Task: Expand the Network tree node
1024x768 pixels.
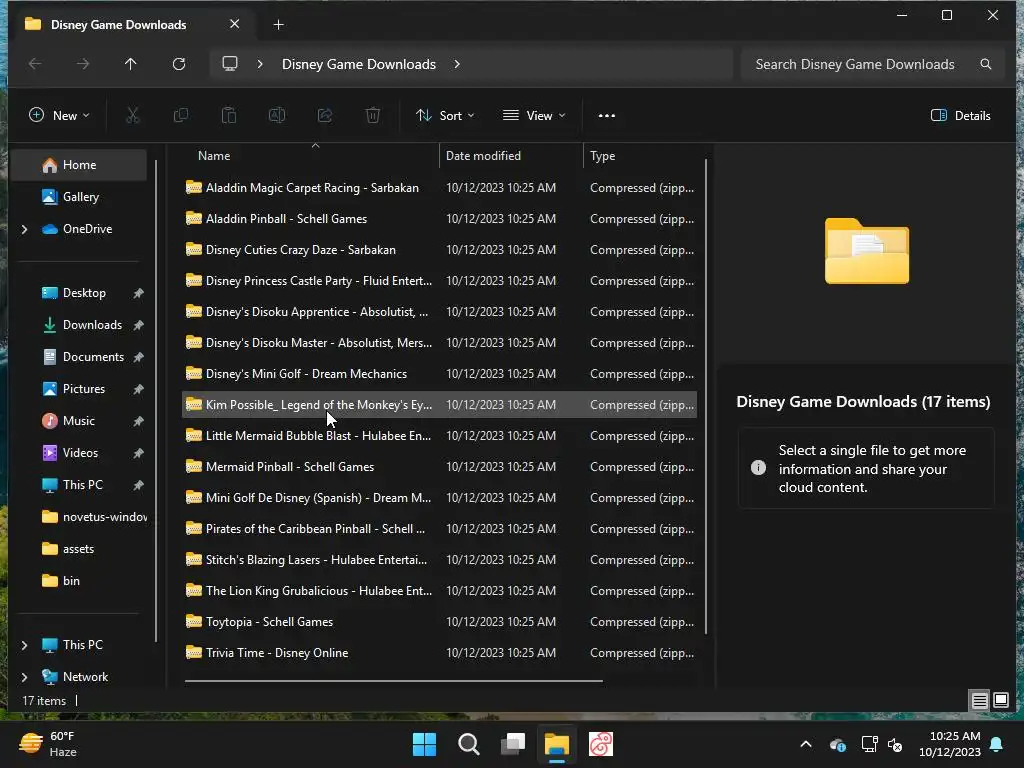Action: tap(25, 677)
